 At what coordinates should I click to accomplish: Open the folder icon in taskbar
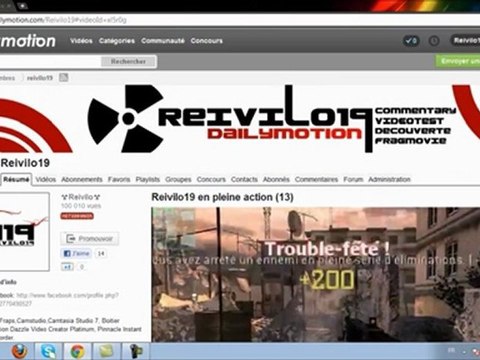click(106, 351)
